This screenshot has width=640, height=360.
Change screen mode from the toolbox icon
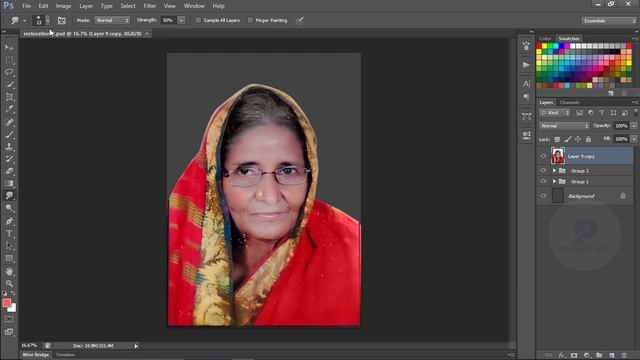coord(9,332)
